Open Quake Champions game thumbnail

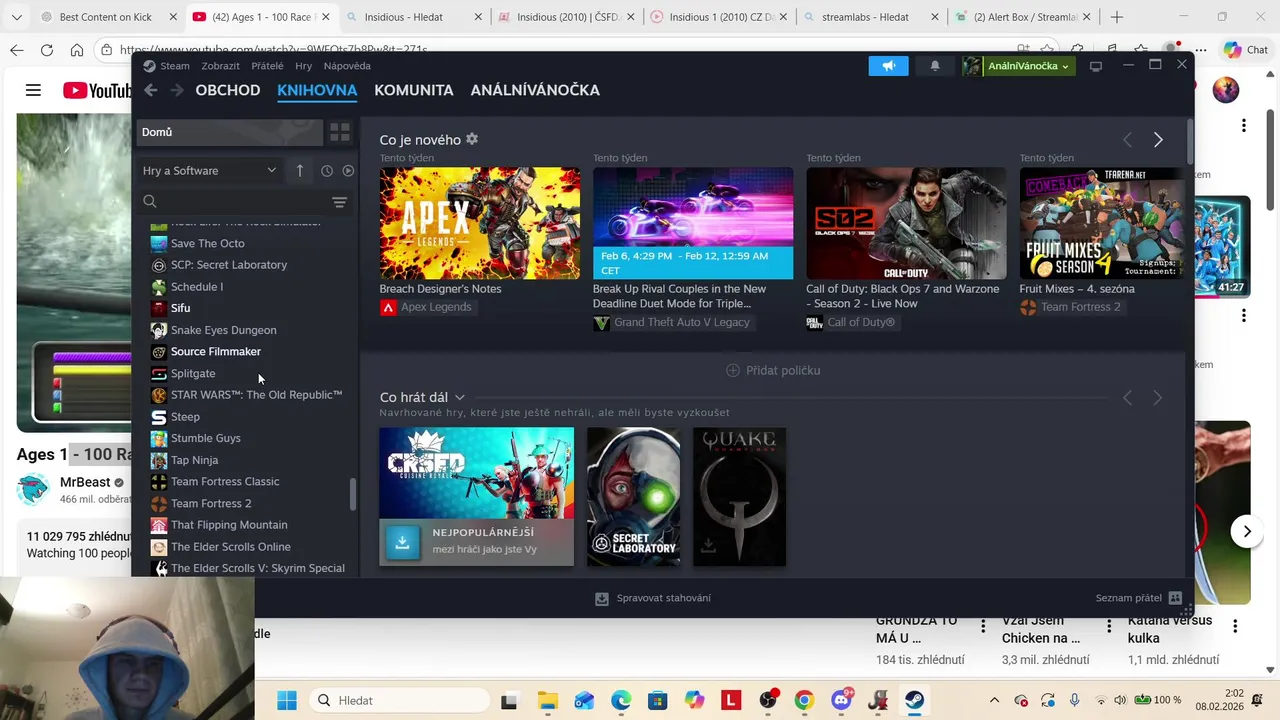(739, 497)
